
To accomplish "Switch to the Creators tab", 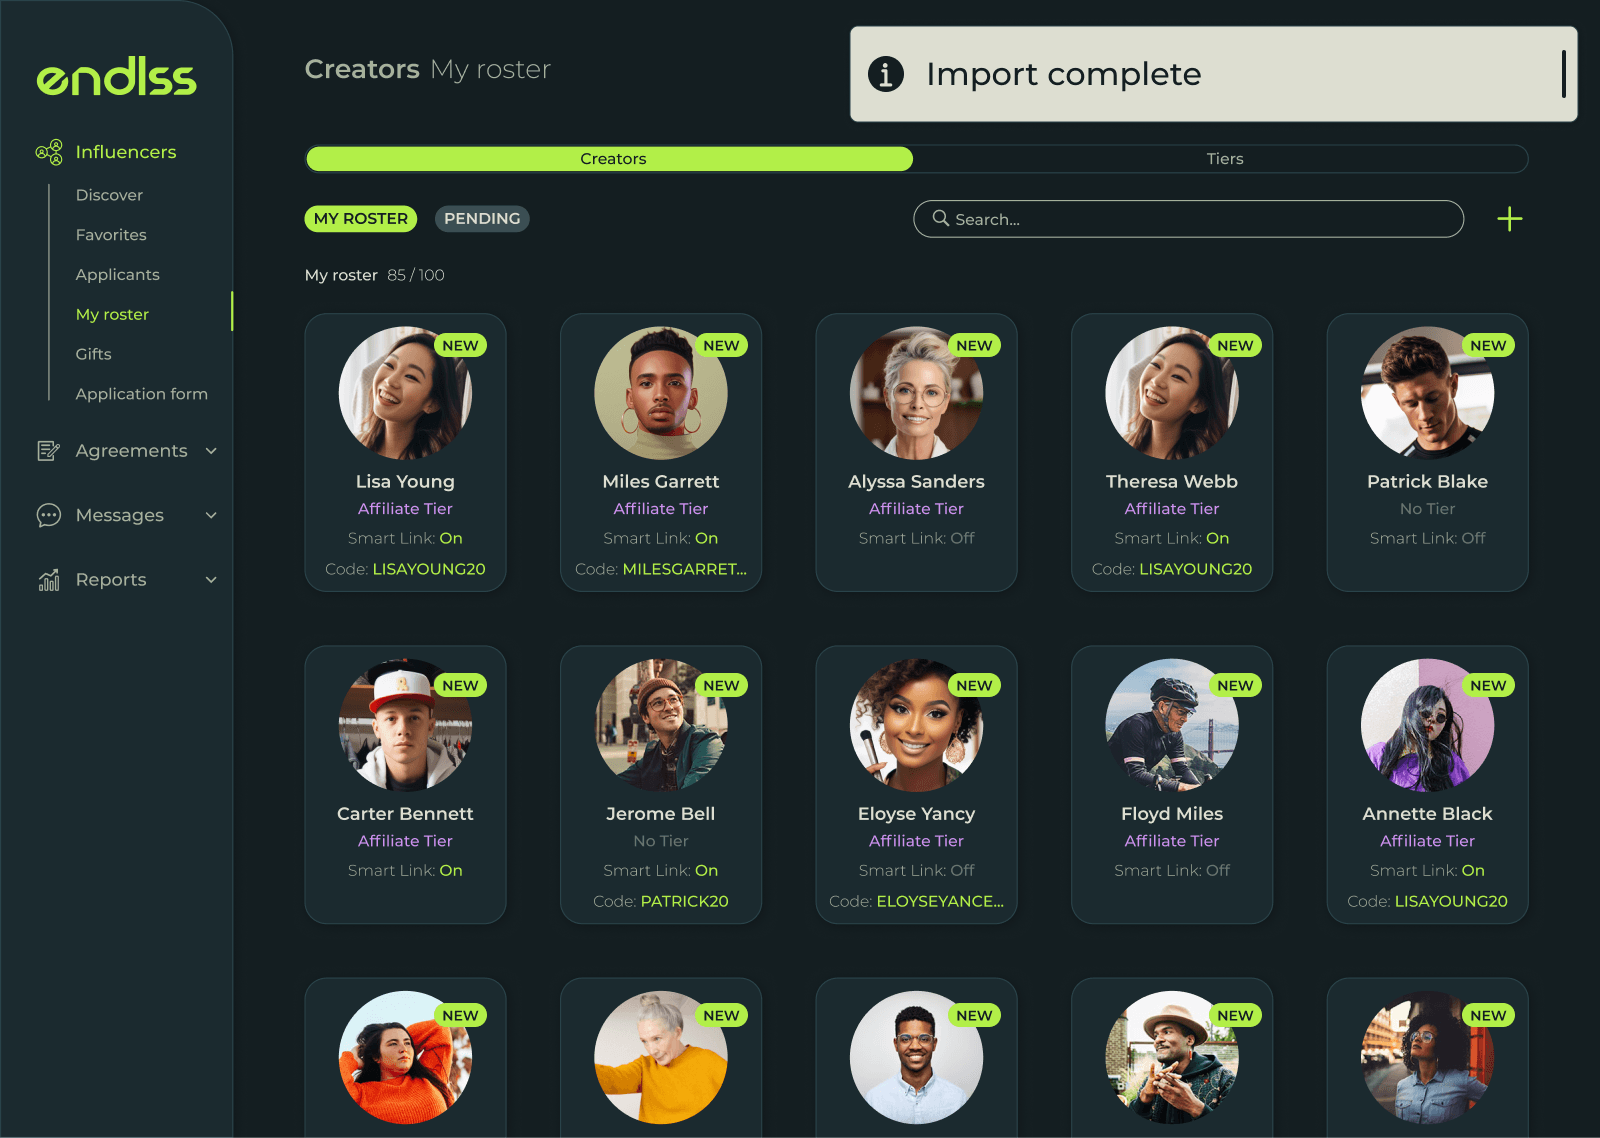I will 609,159.
